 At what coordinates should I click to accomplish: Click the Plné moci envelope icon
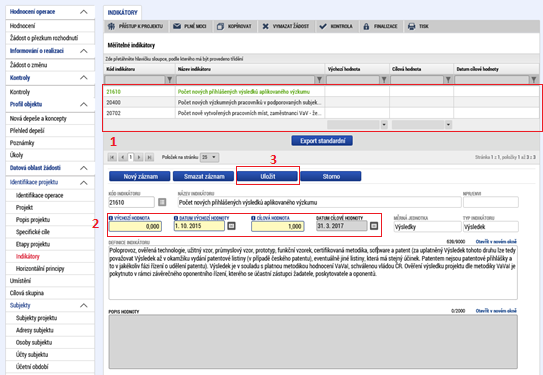coord(177,26)
